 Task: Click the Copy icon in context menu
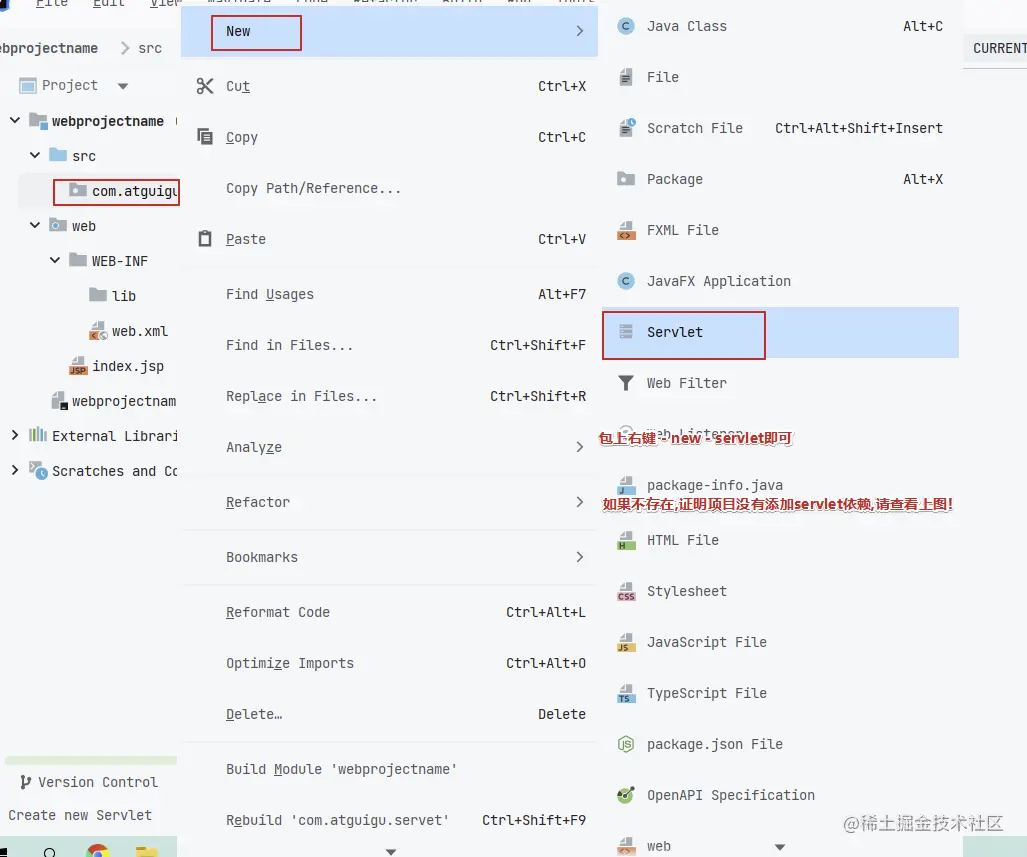(205, 136)
